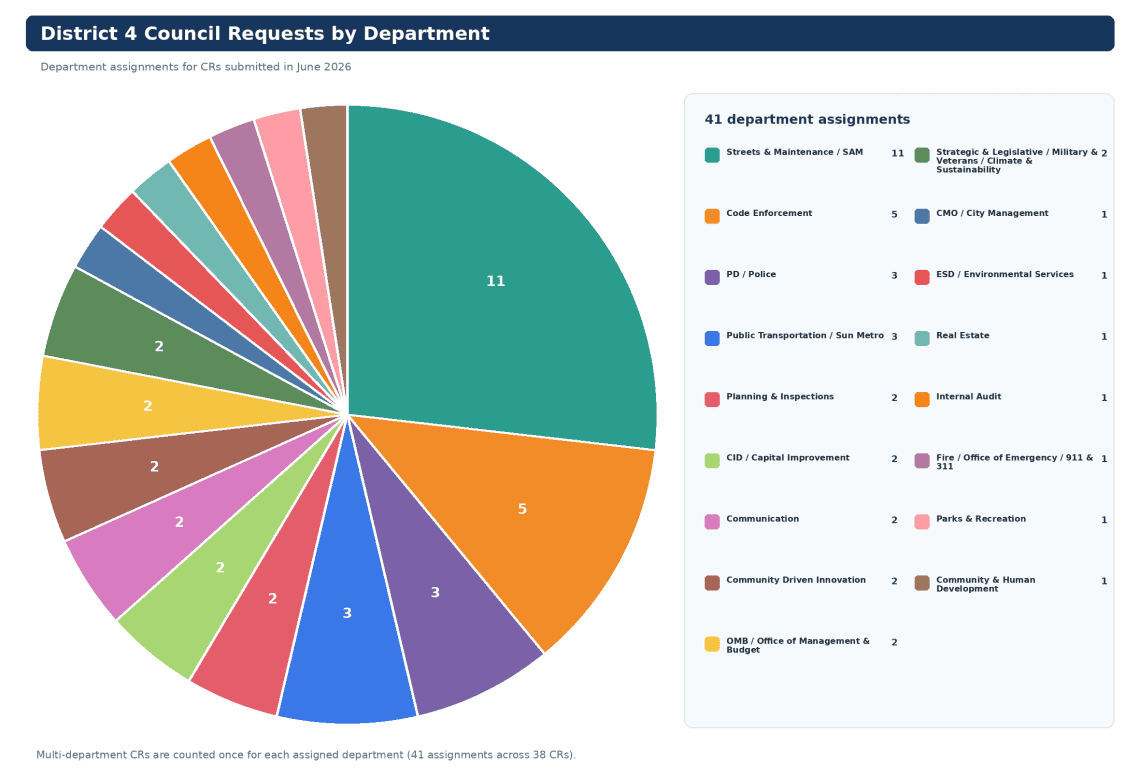Click the Communication legend color swatch
The width and height of the screenshot is (1140, 777).
tap(712, 521)
